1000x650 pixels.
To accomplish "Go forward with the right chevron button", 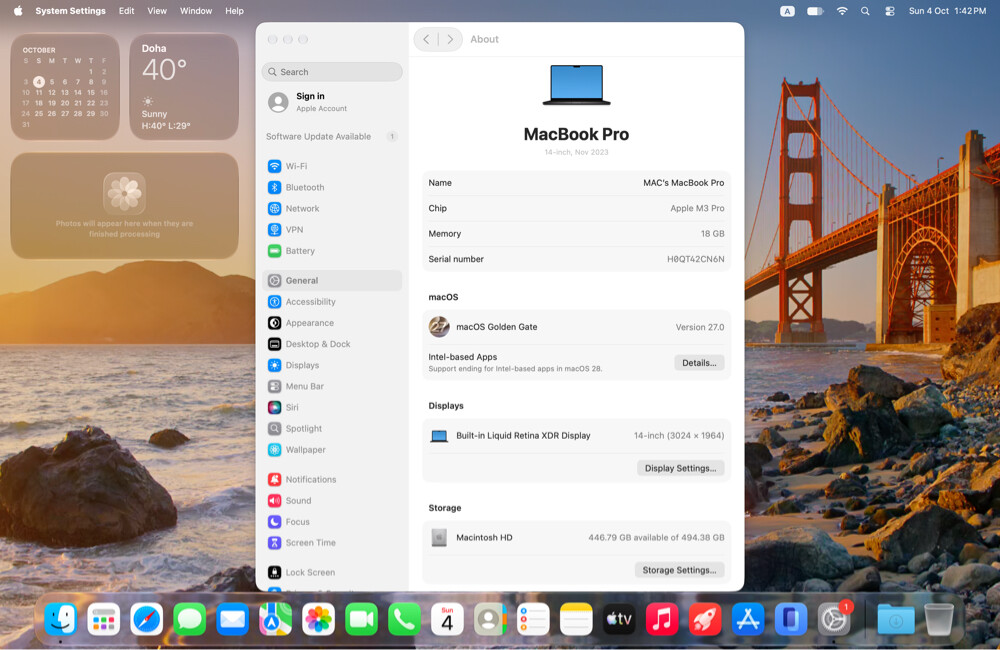I will pyautogui.click(x=450, y=40).
